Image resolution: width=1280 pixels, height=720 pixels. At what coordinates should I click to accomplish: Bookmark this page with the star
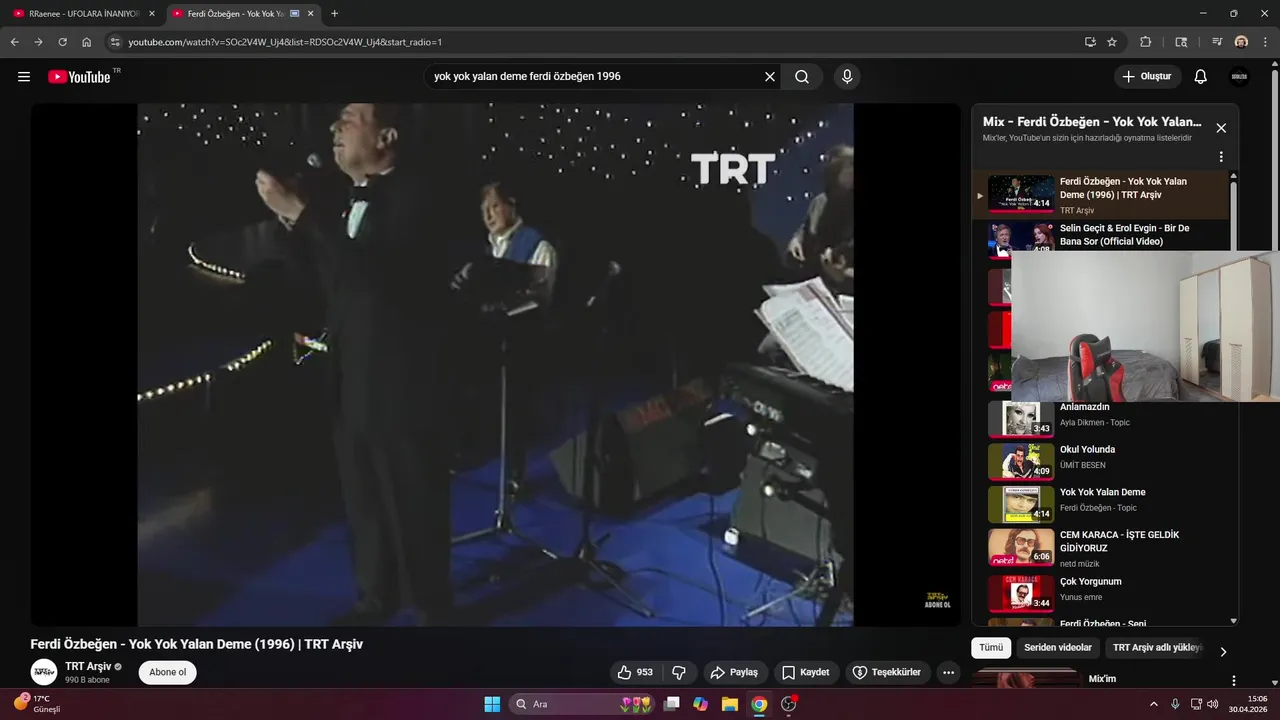[1112, 42]
